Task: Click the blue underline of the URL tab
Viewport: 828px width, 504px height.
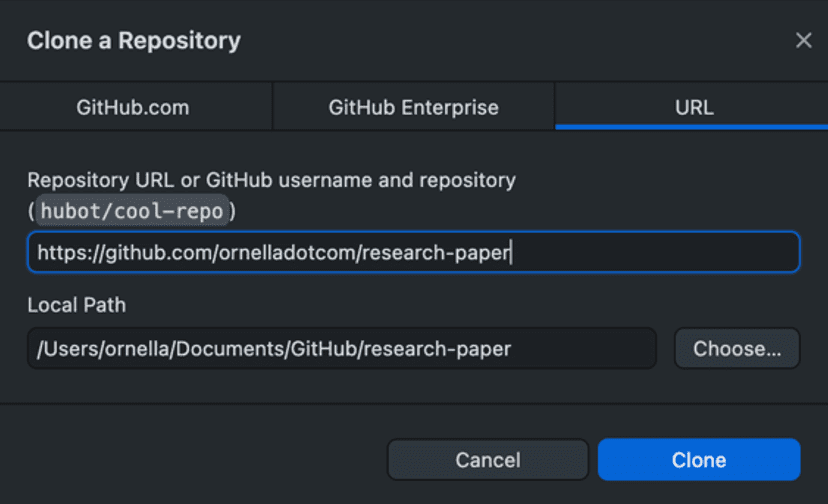Action: click(692, 127)
